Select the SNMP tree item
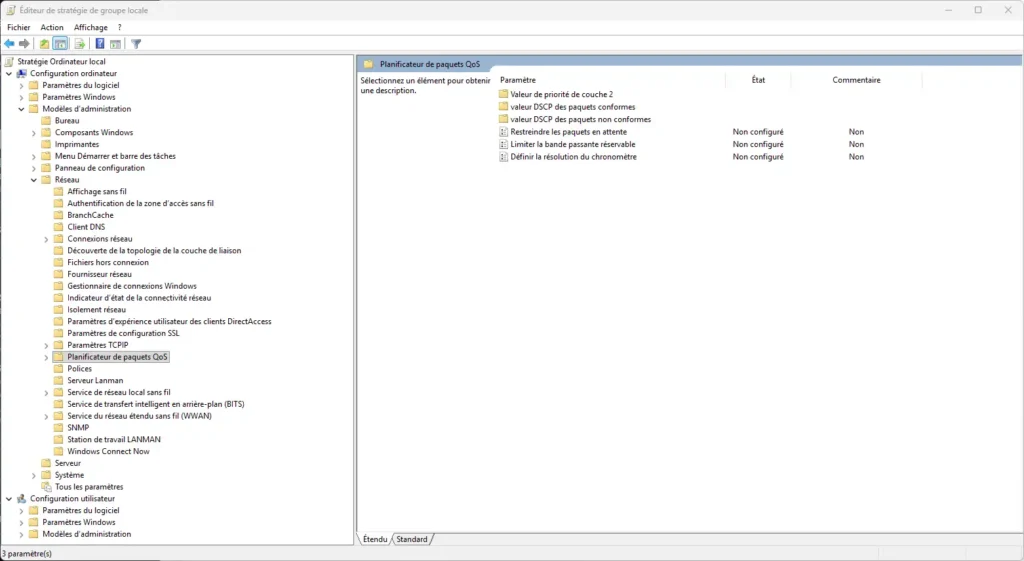 (x=78, y=428)
